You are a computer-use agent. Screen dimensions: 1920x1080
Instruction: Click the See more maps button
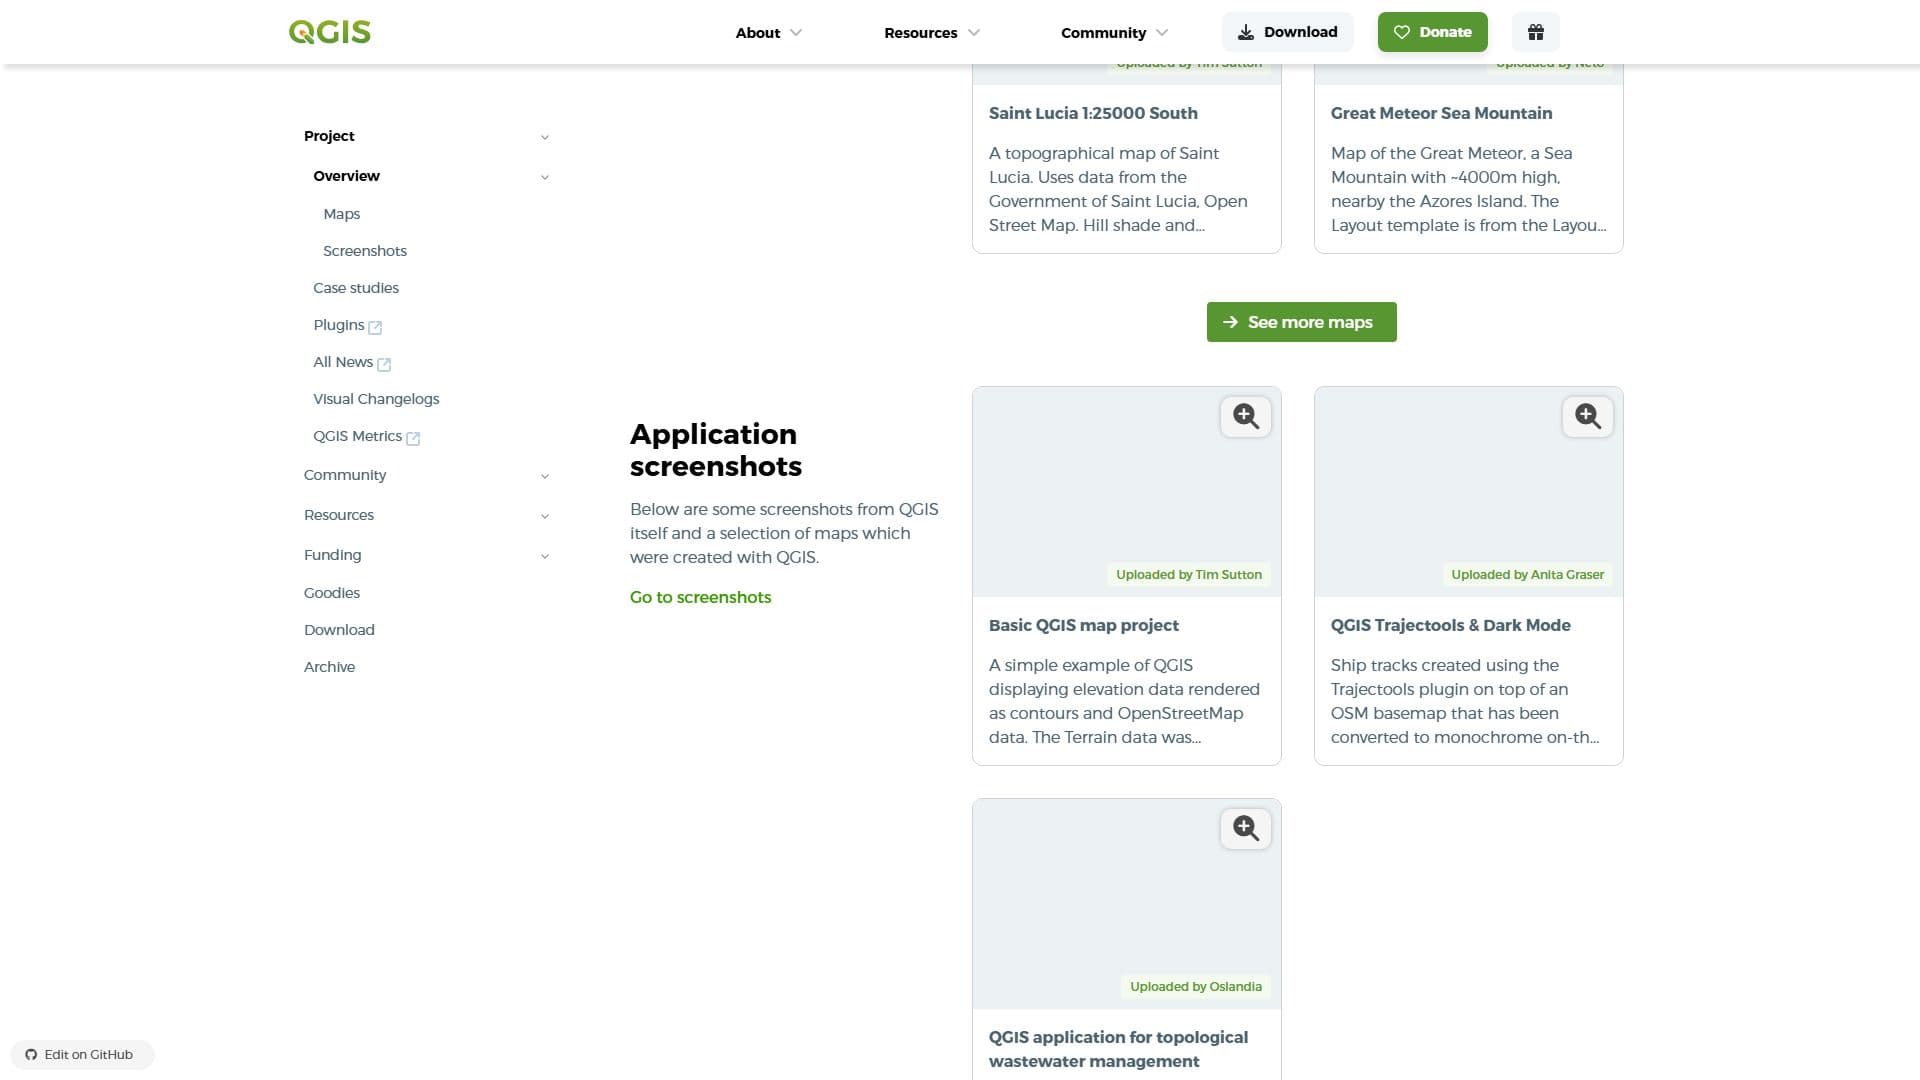click(x=1302, y=322)
